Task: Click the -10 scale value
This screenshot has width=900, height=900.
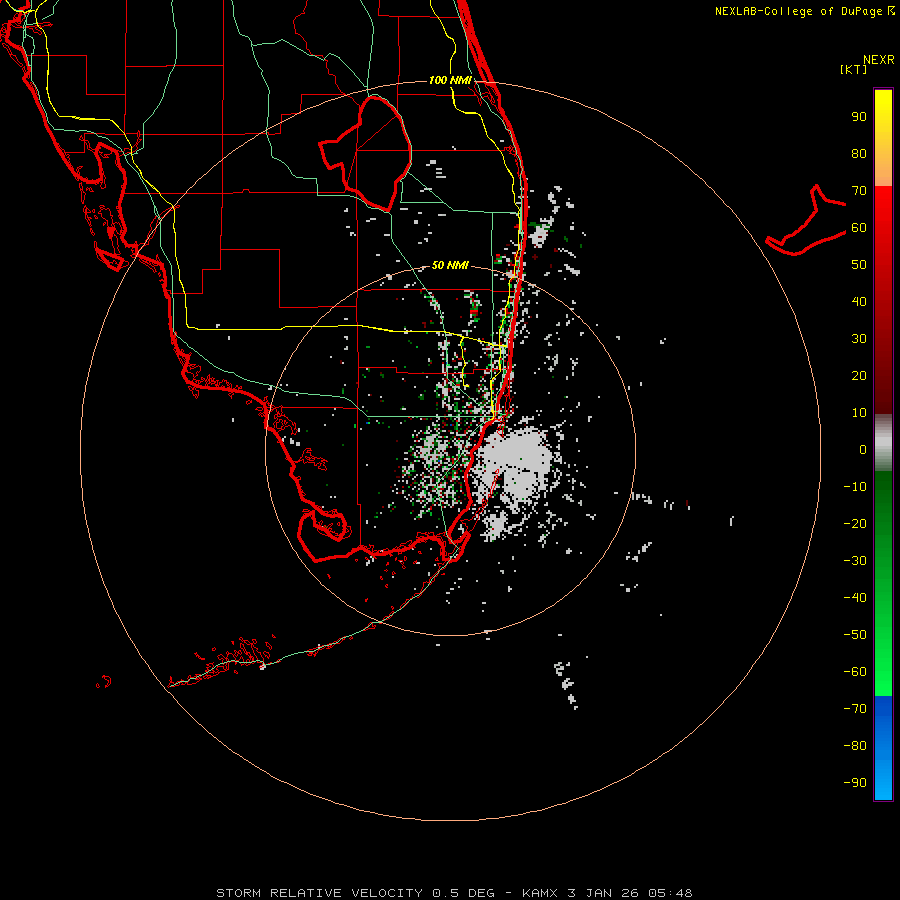Action: pyautogui.click(x=855, y=487)
